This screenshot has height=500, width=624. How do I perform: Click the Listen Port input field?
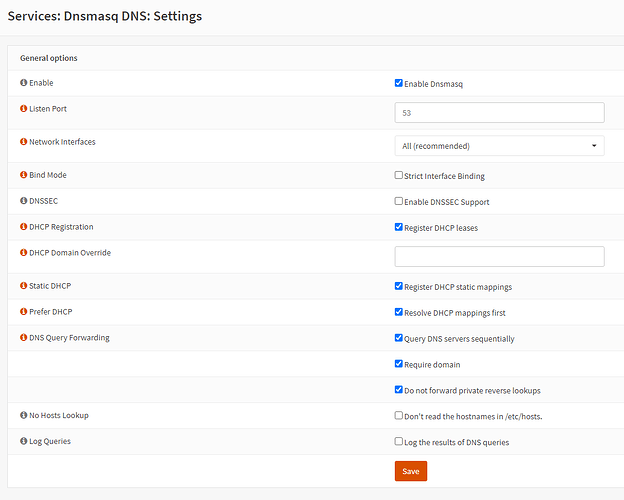click(x=499, y=113)
